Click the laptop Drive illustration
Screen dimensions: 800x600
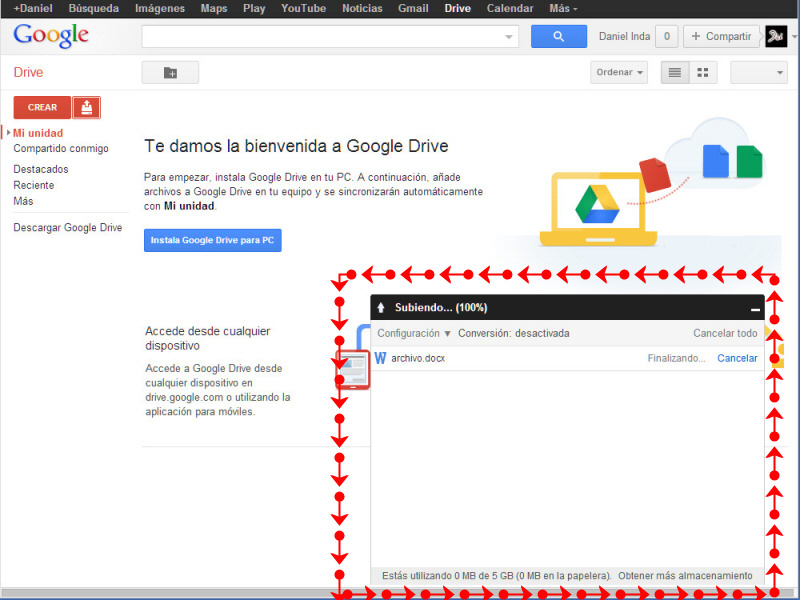(598, 209)
